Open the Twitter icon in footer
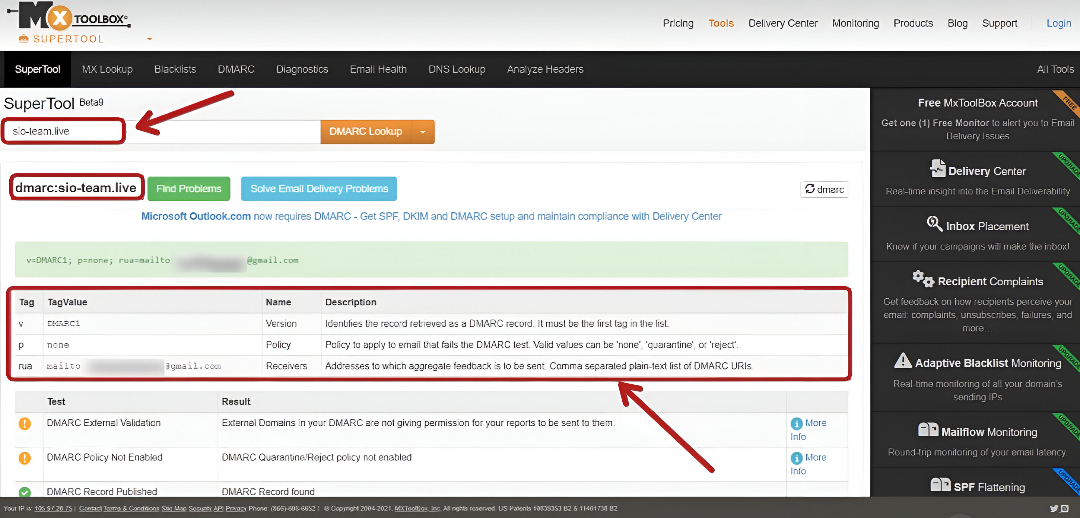Image resolution: width=1080 pixels, height=518 pixels. [1055, 508]
